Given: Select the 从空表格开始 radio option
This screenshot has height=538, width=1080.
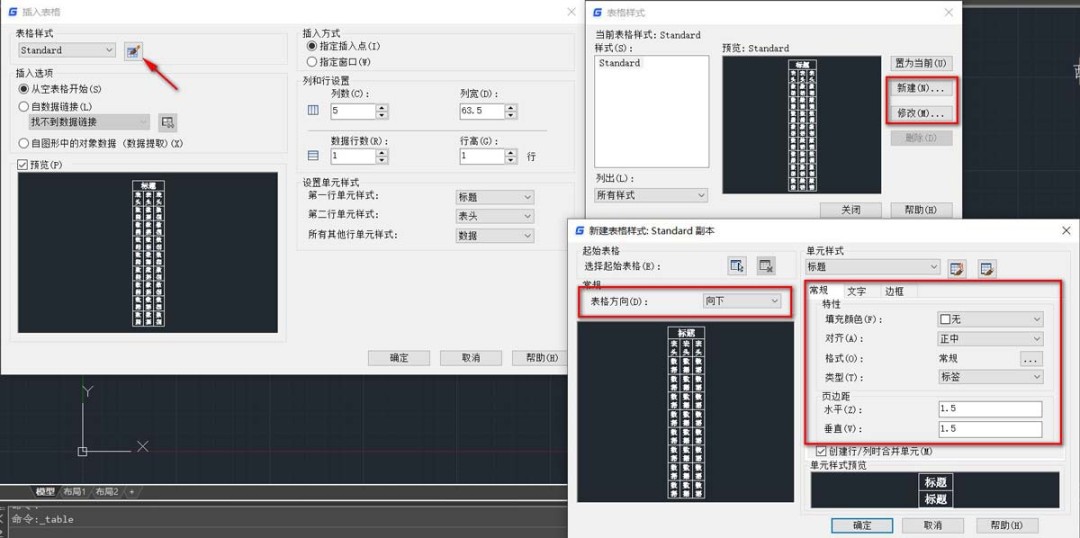Looking at the screenshot, I should pos(24,89).
